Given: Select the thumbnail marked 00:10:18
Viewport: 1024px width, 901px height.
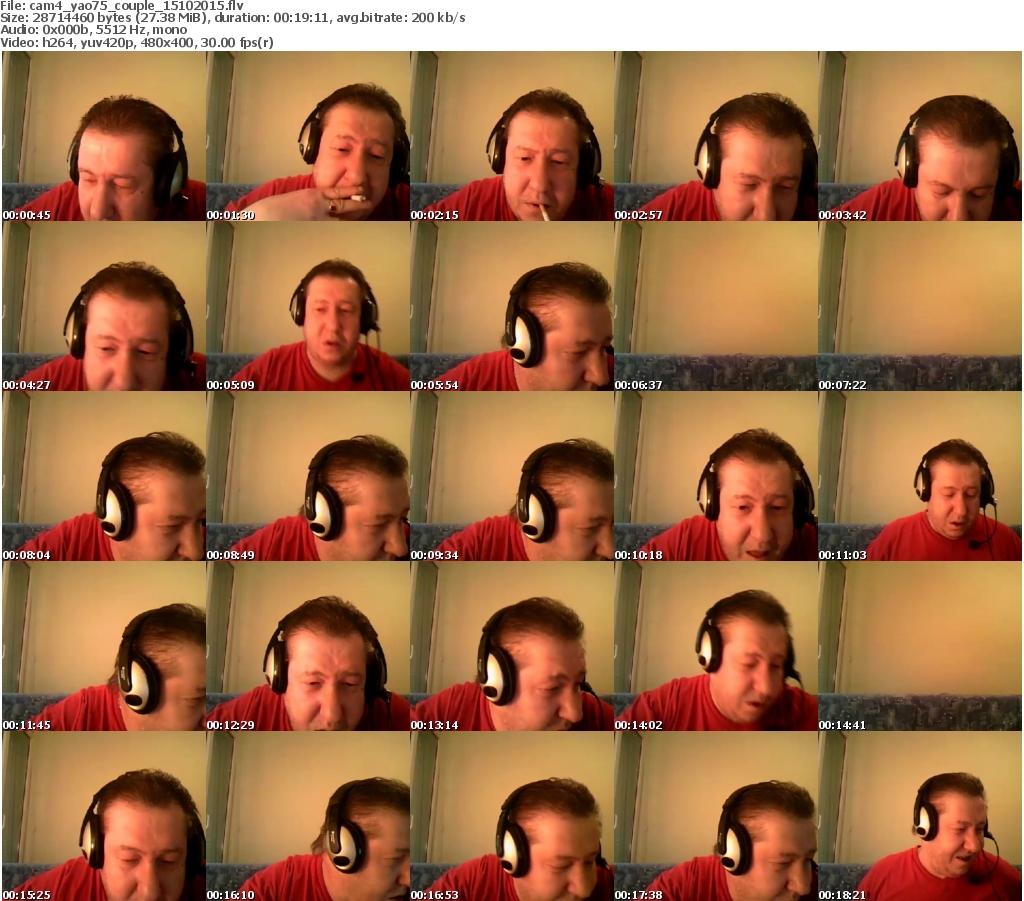Looking at the screenshot, I should (716, 476).
